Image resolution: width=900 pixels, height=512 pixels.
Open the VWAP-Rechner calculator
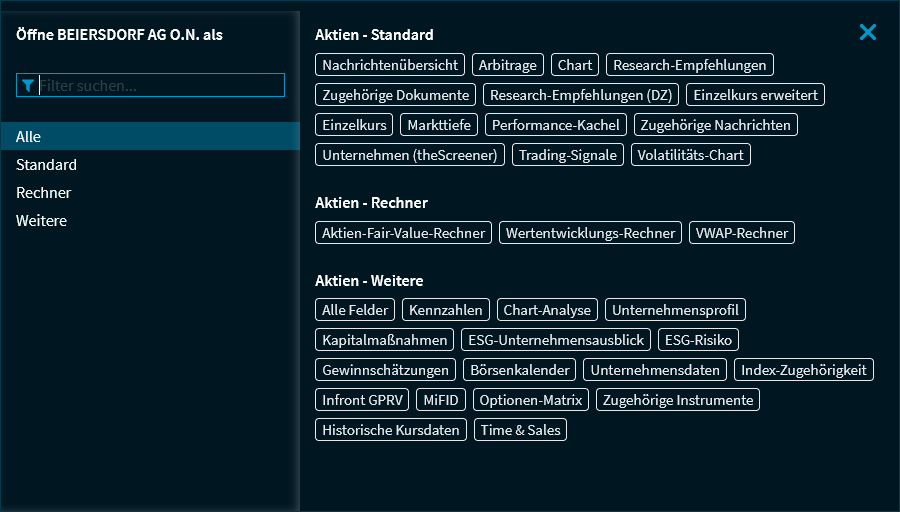742,233
